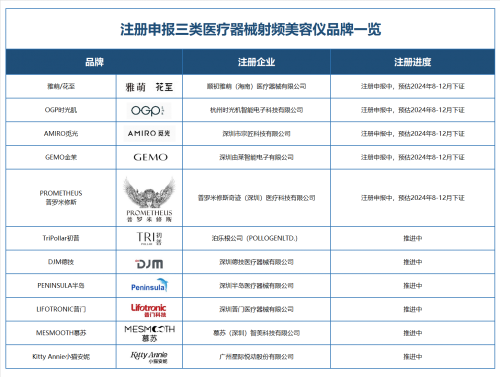Select the brand name cell PROMETHEUS 普罗米修斯

click(x=61, y=198)
